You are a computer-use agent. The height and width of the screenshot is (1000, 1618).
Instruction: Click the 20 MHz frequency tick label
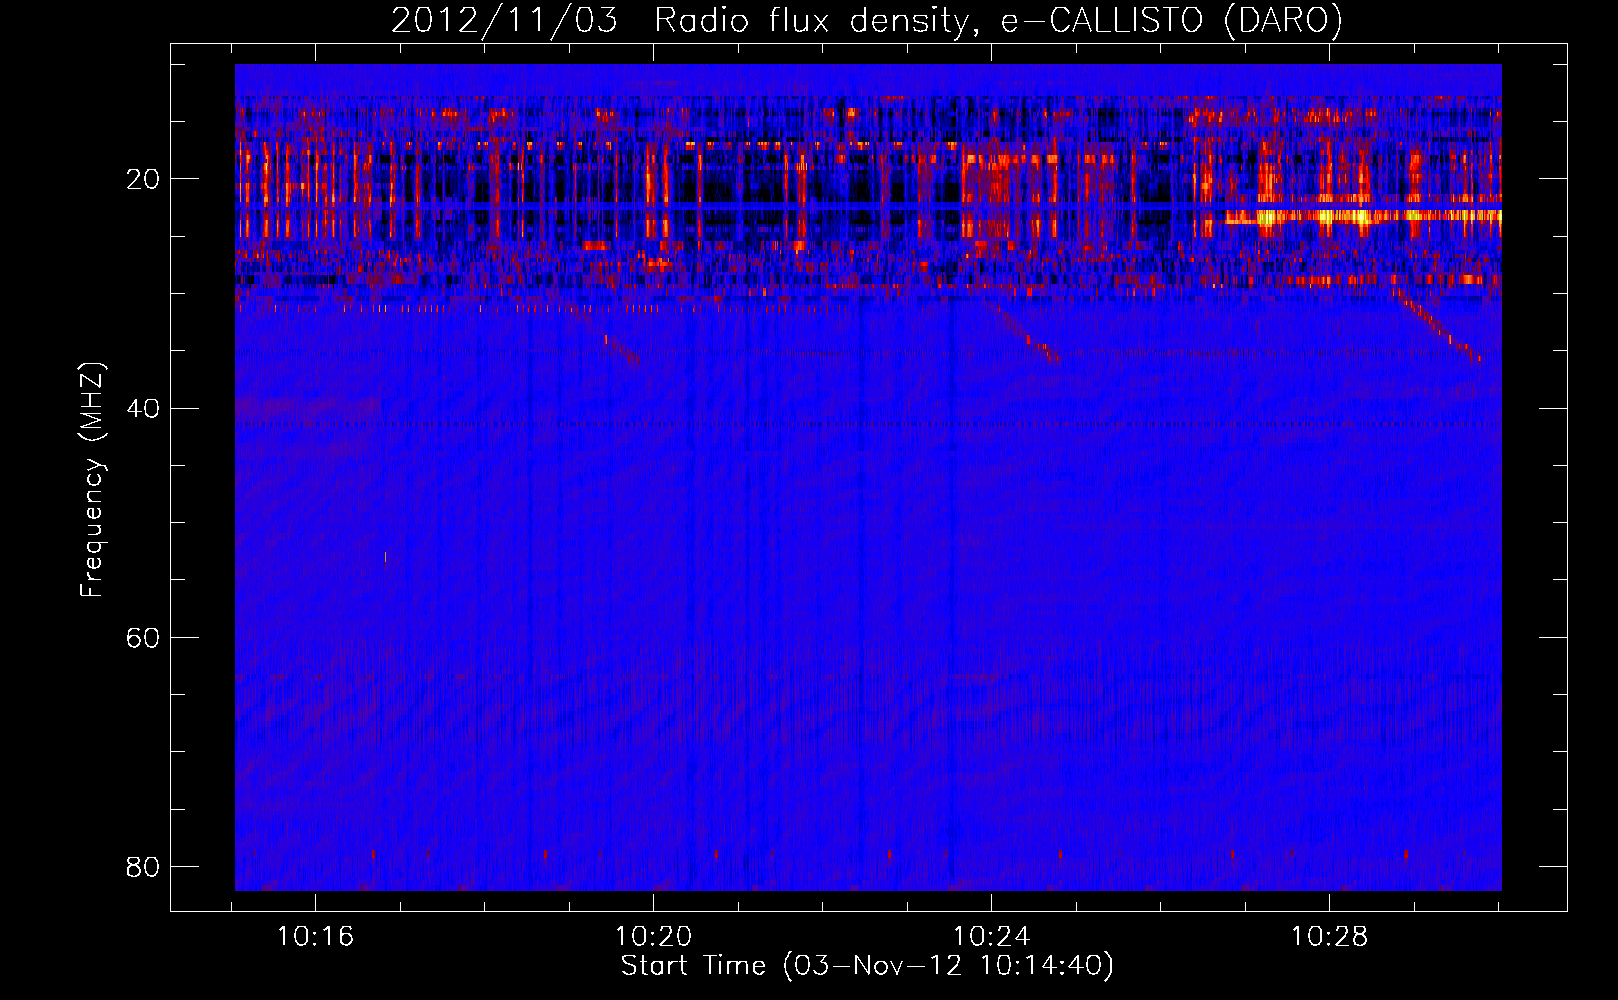coord(143,180)
